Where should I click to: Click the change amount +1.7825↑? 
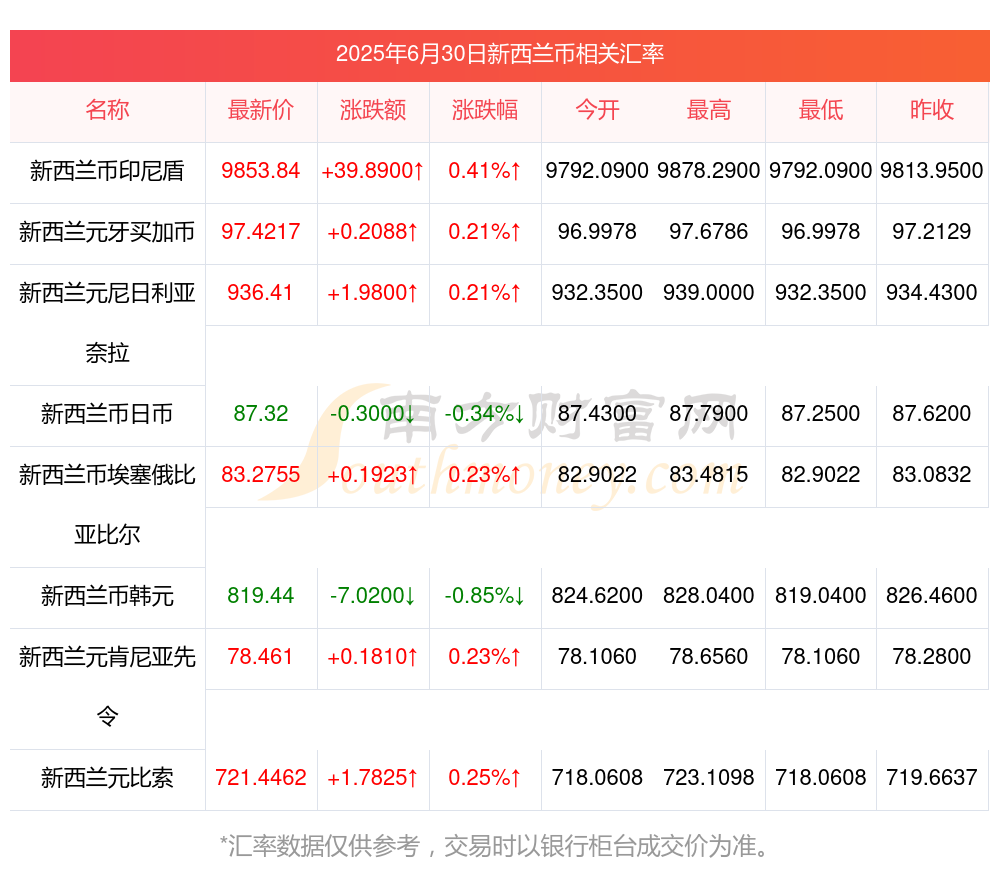373,778
